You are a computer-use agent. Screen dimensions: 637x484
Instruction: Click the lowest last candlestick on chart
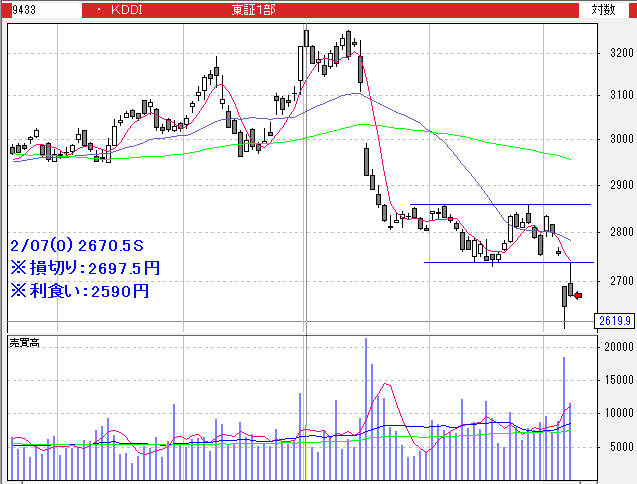[x=565, y=300]
